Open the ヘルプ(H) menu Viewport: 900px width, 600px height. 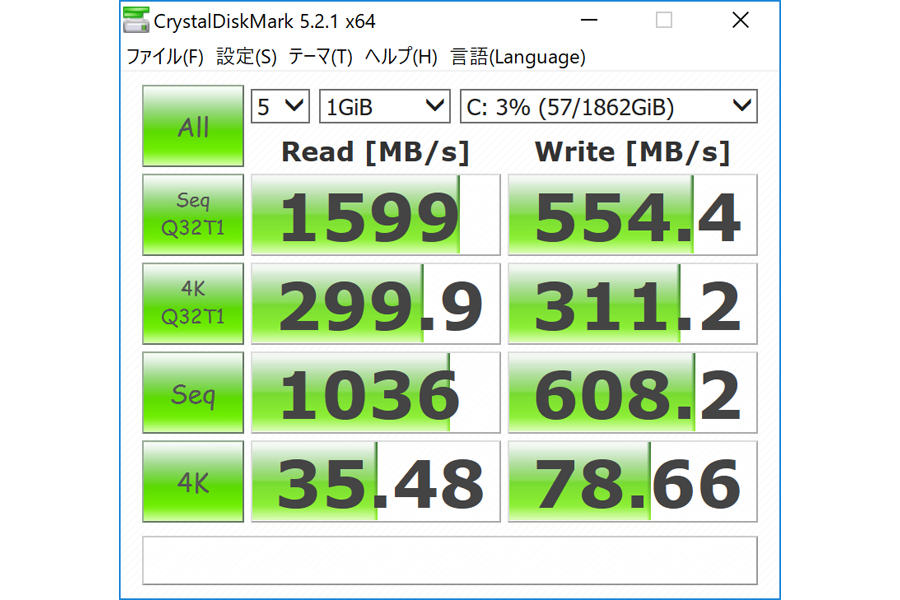coord(401,57)
